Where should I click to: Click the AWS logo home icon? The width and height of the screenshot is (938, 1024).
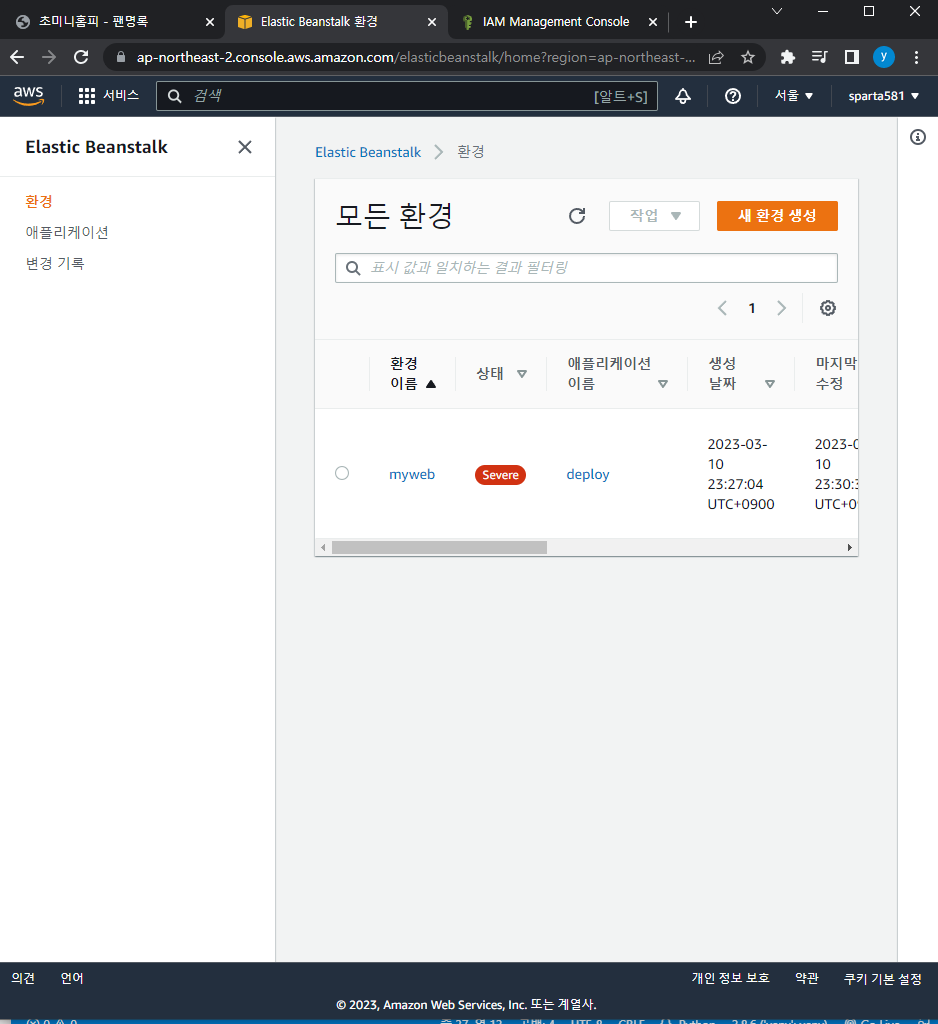(x=29, y=95)
